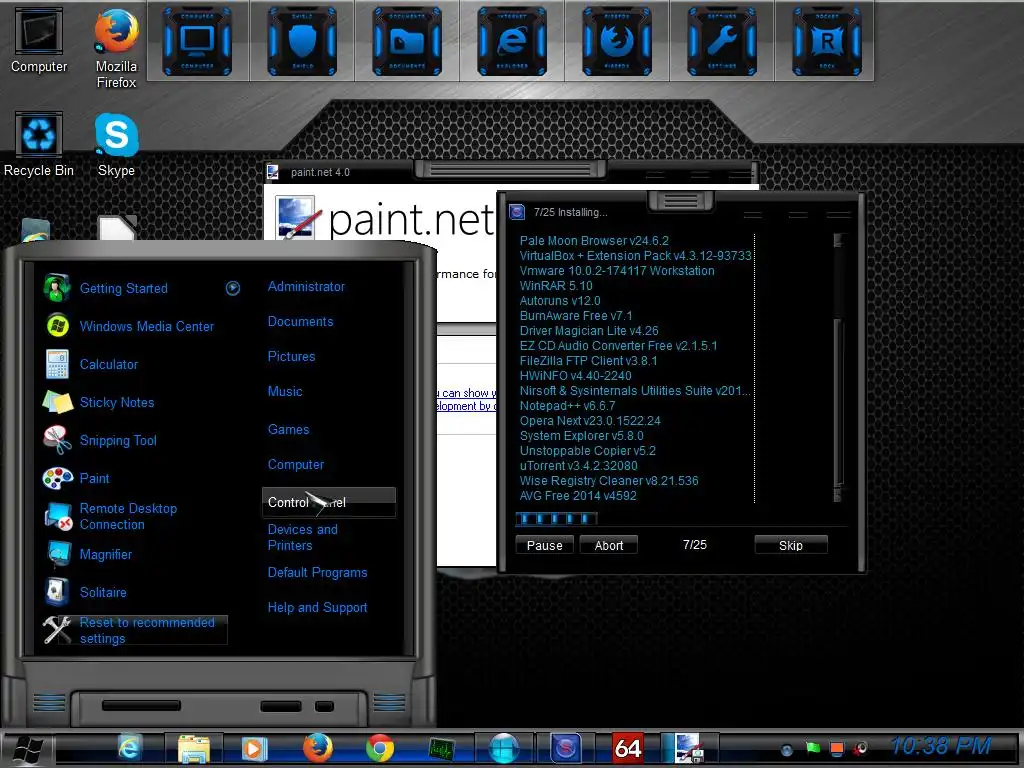Launch Magnifier from the Start menu
1024x768 pixels.
click(x=105, y=554)
